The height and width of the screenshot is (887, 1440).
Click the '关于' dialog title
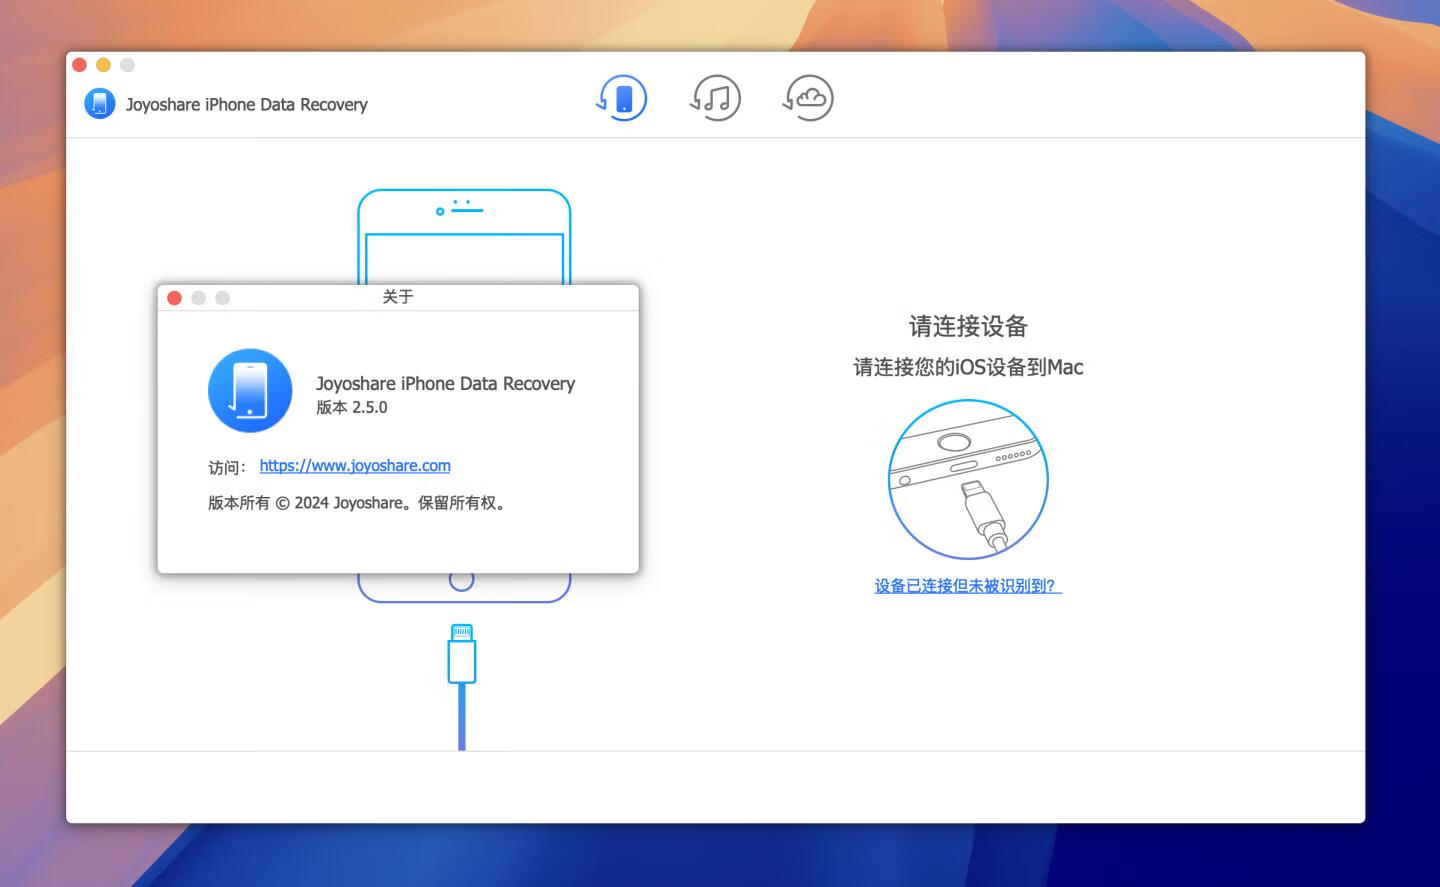pos(398,297)
